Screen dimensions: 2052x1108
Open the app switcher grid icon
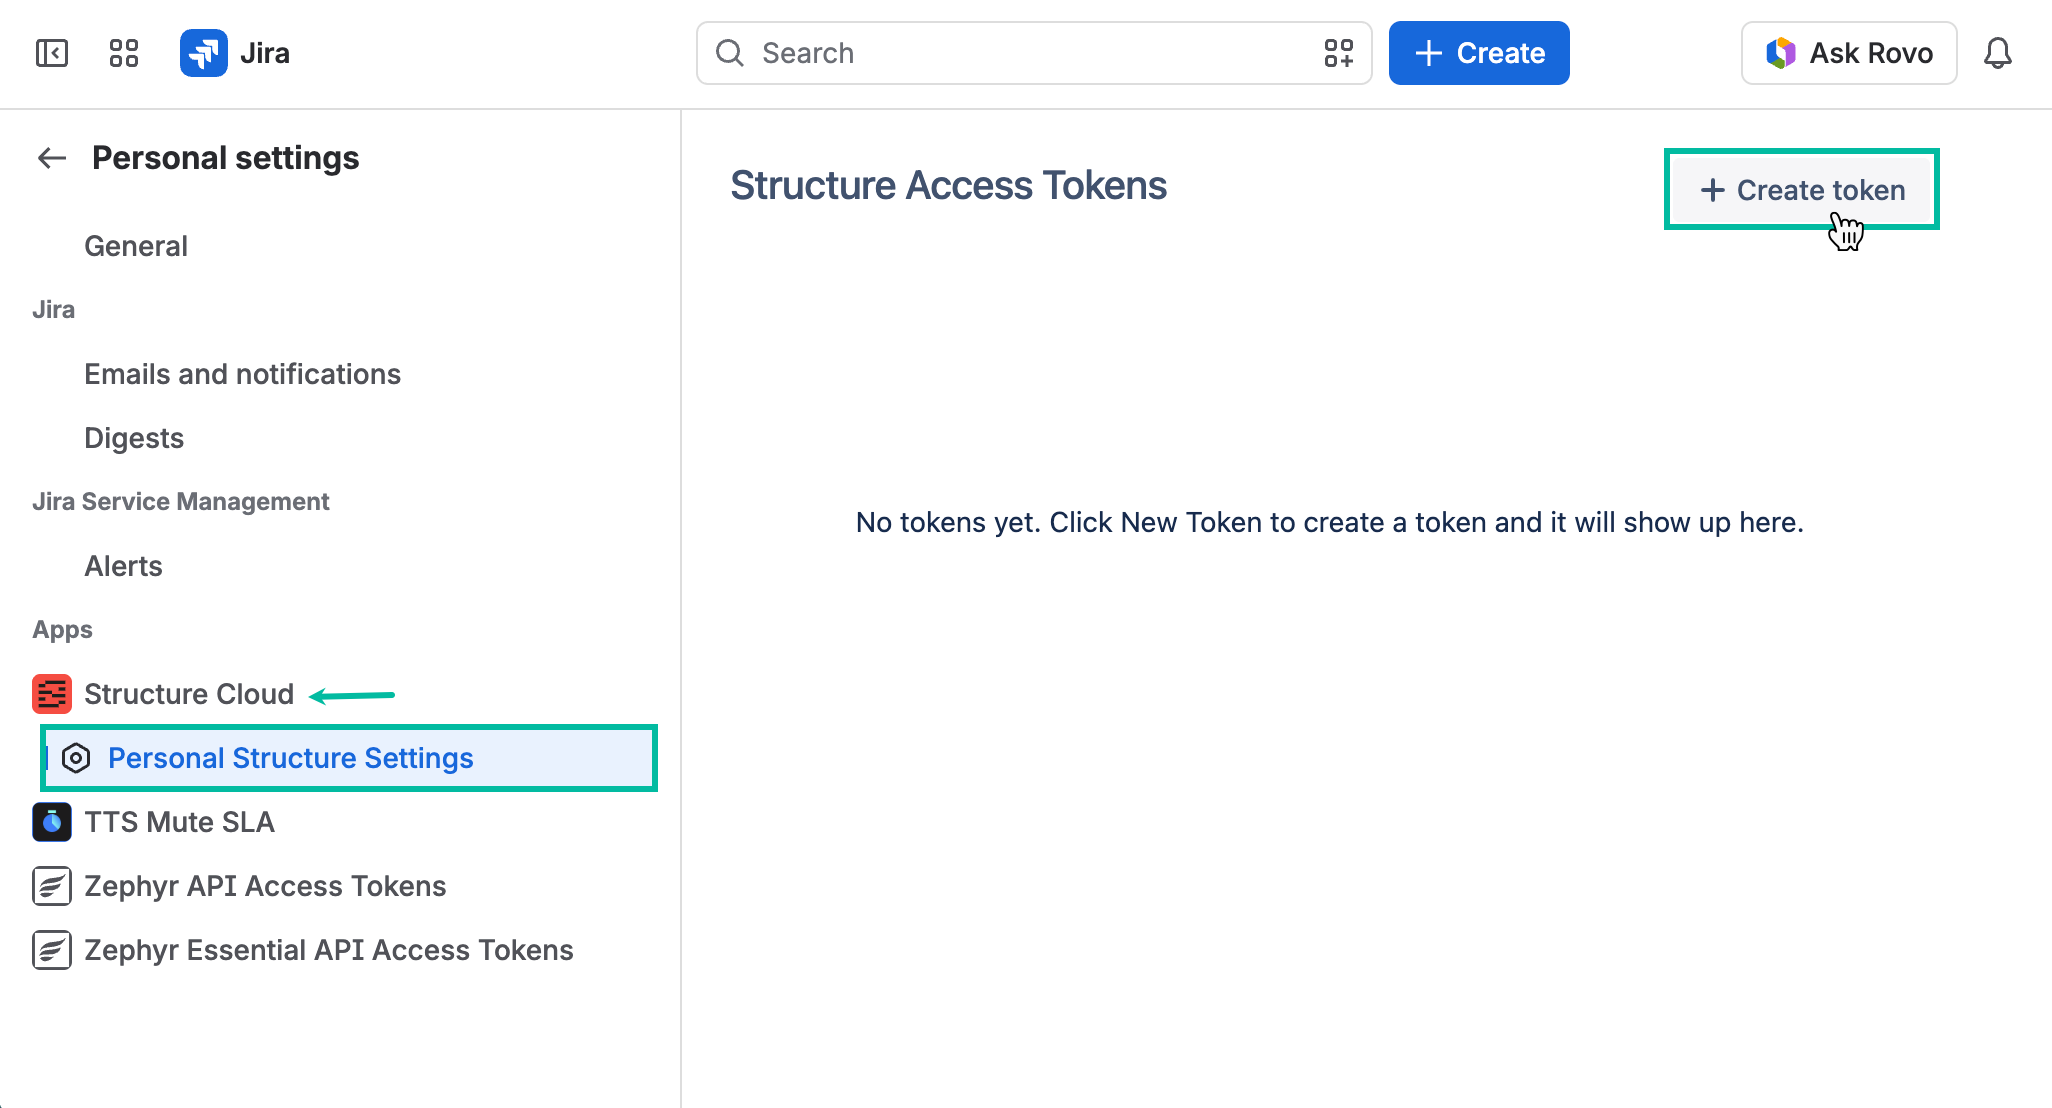coord(124,53)
